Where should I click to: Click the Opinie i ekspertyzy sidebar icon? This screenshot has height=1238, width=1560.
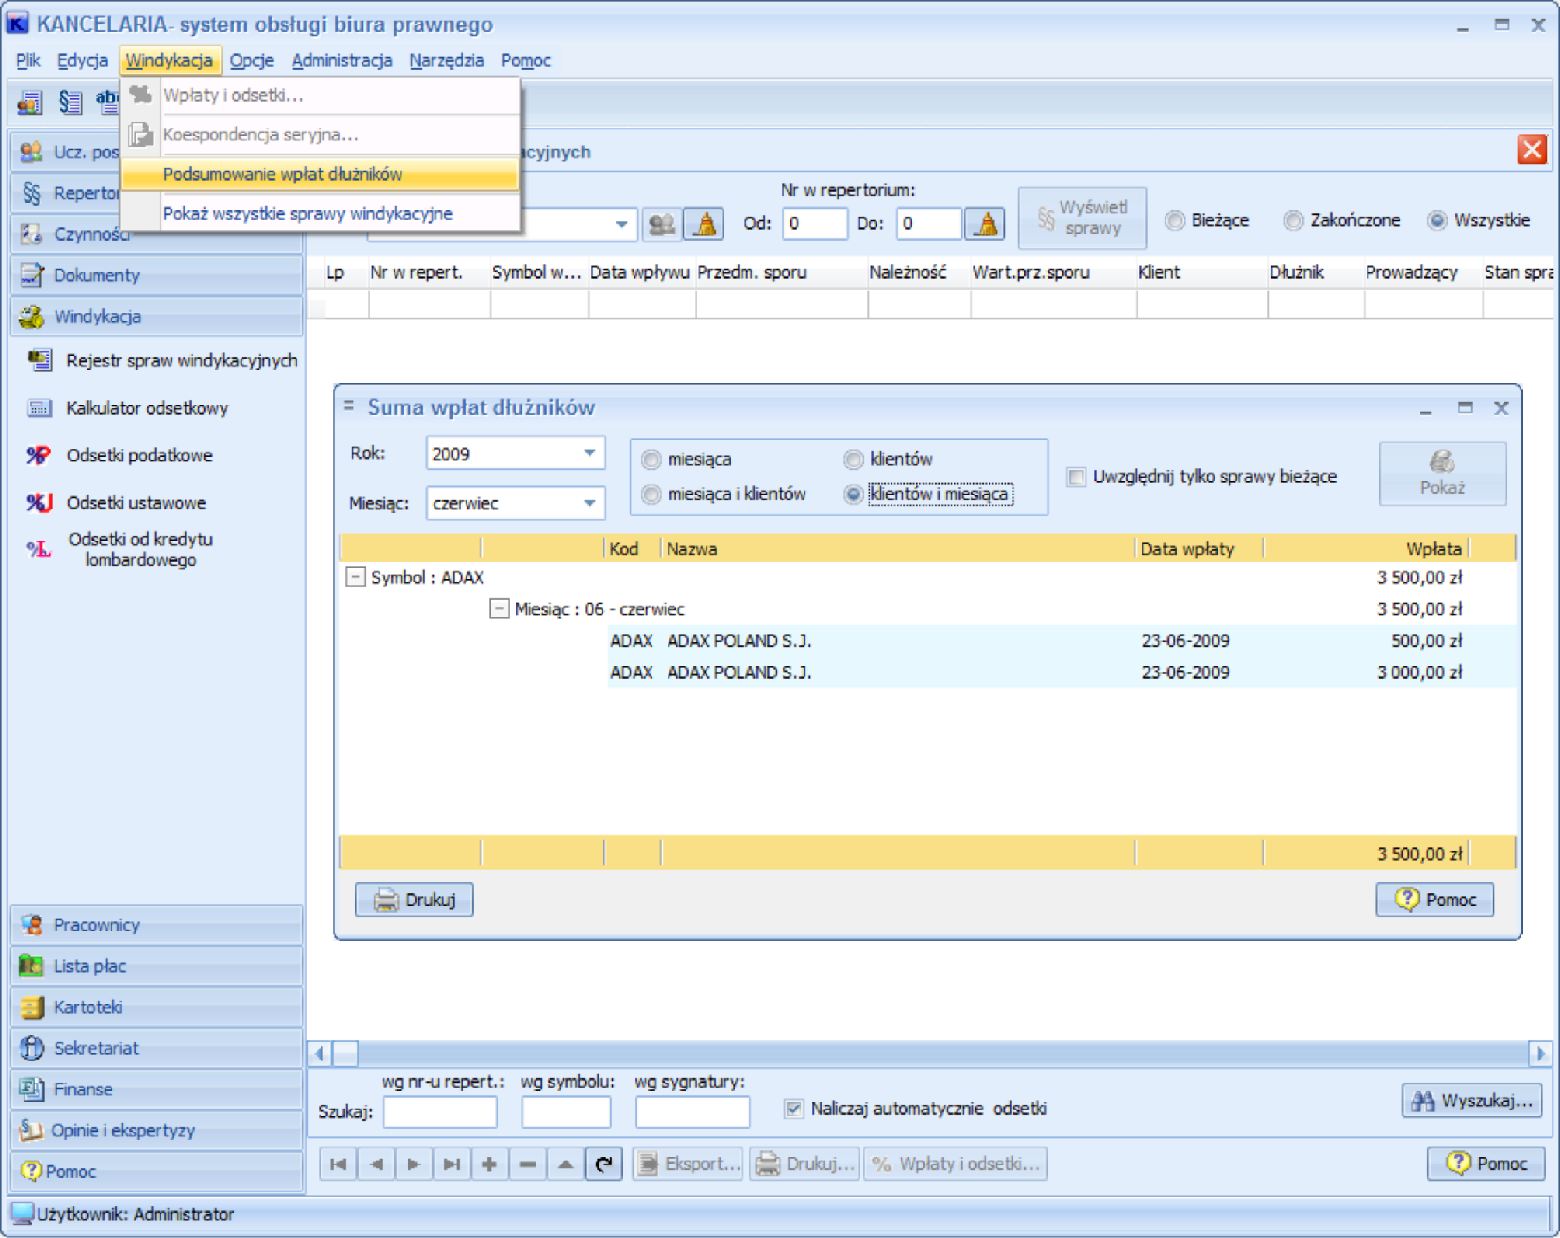[32, 1130]
